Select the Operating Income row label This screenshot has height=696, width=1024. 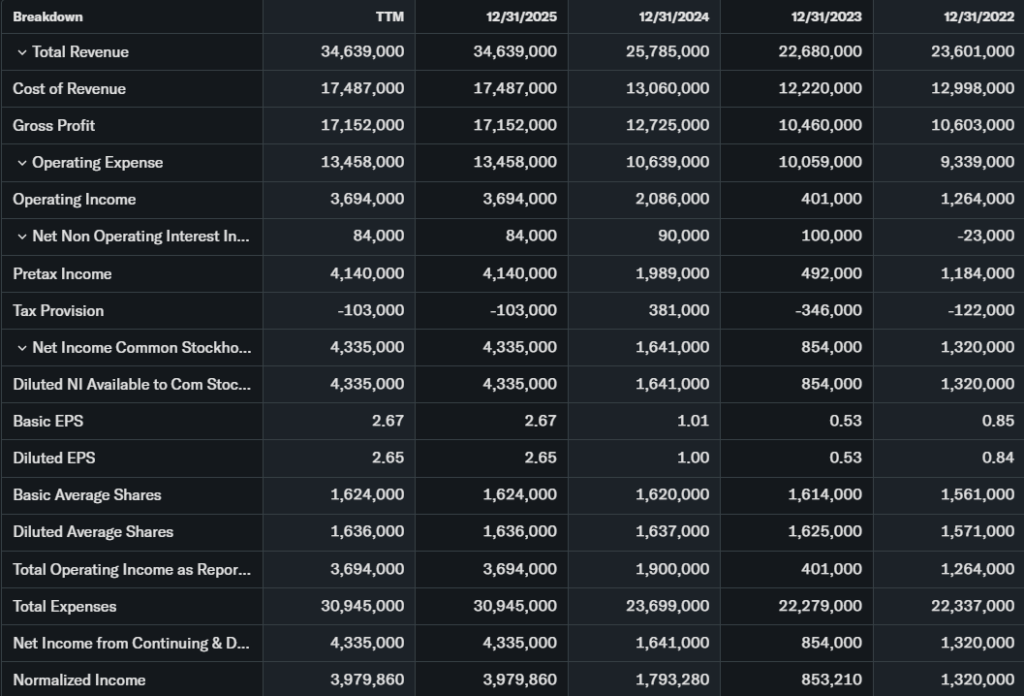(x=74, y=200)
